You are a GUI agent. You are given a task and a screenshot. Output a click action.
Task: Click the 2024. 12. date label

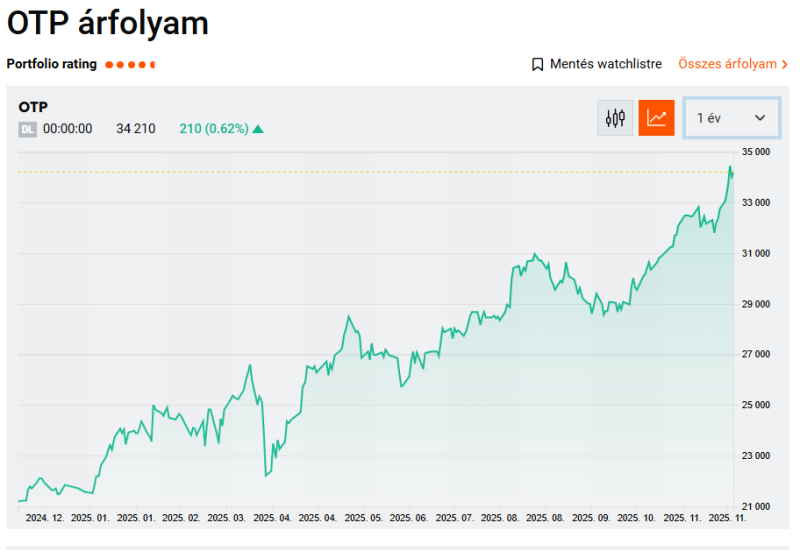click(45, 518)
